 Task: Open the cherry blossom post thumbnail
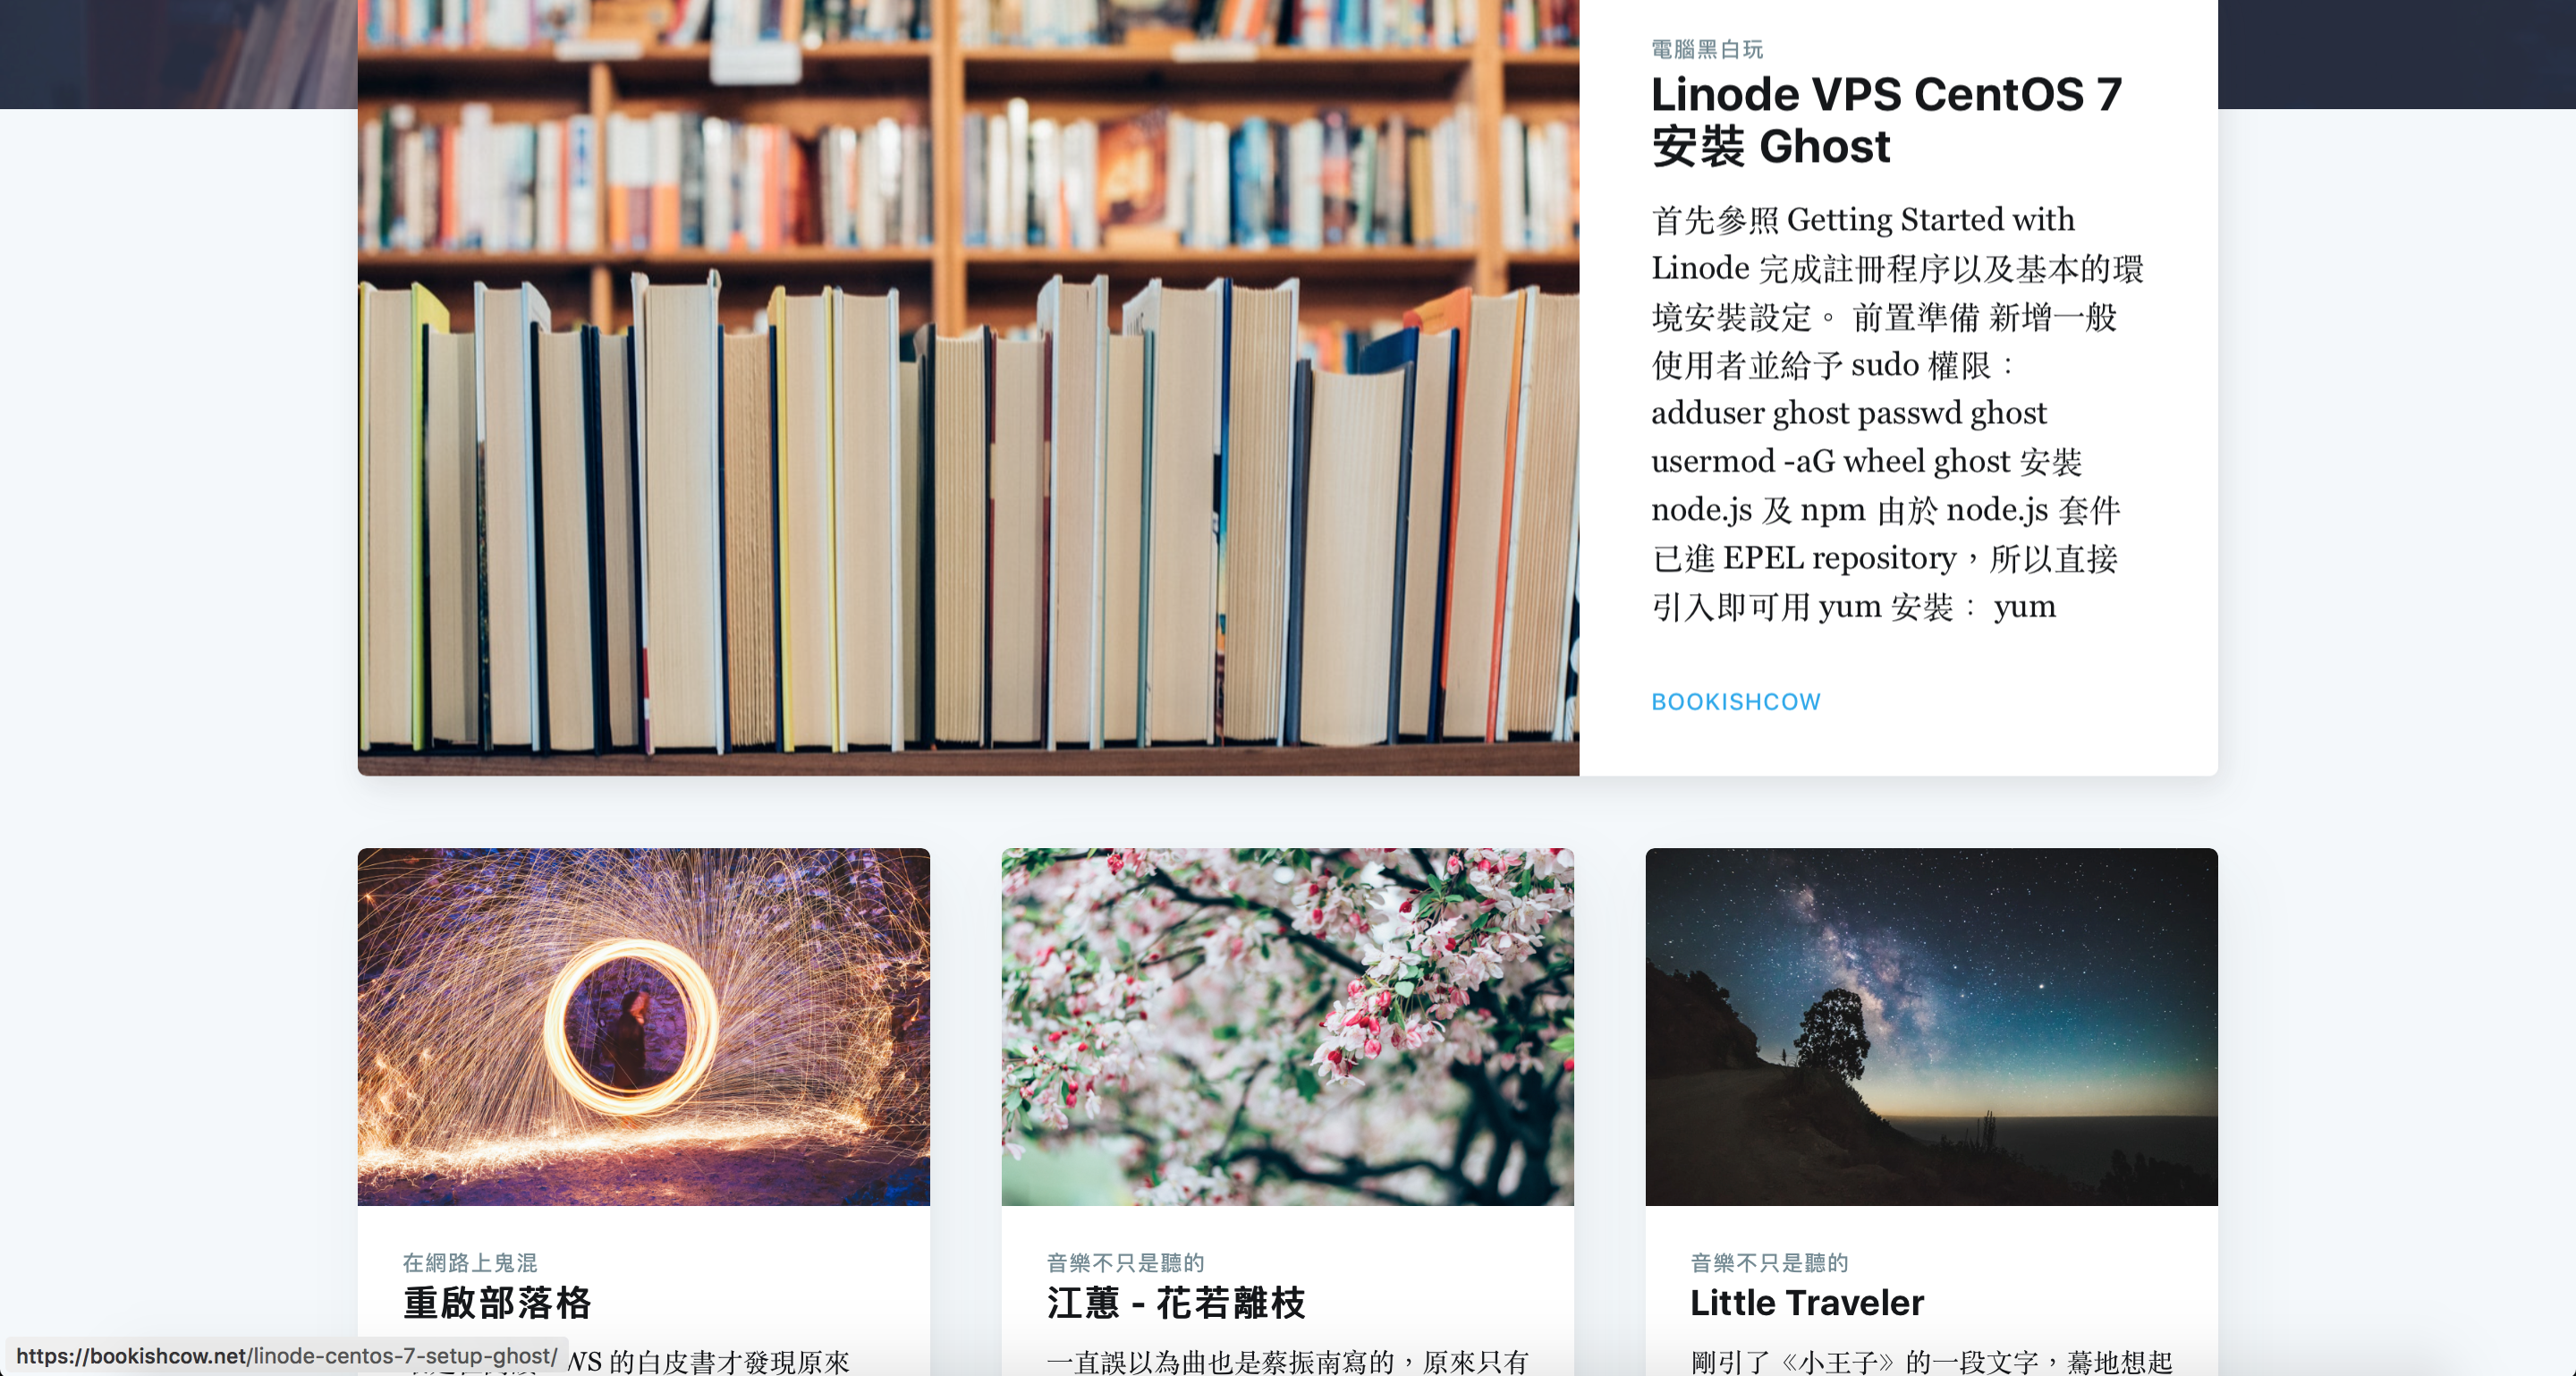tap(1288, 1027)
